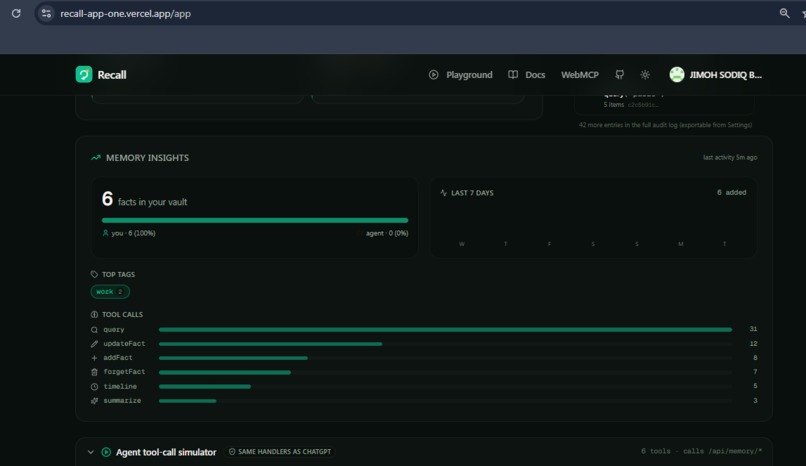The width and height of the screenshot is (806, 466).
Task: Click '6 tools · calls /api/memory/*' text
Action: point(701,451)
